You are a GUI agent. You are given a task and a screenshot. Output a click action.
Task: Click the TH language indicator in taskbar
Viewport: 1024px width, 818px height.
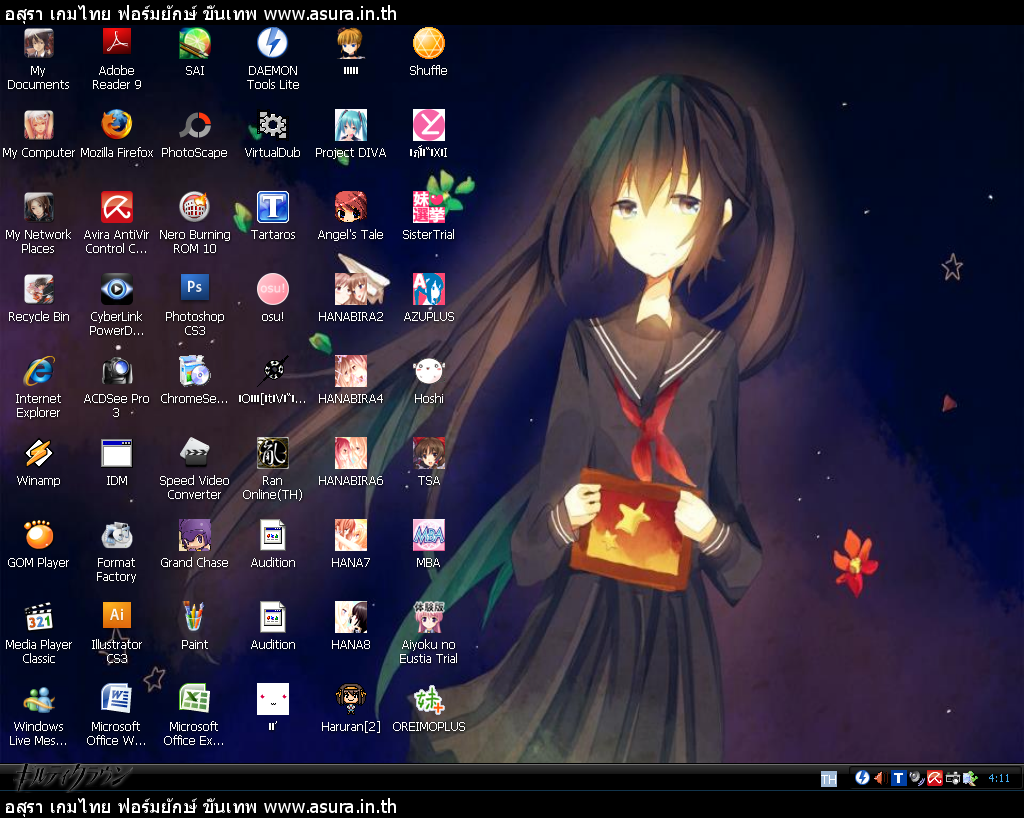pos(829,778)
